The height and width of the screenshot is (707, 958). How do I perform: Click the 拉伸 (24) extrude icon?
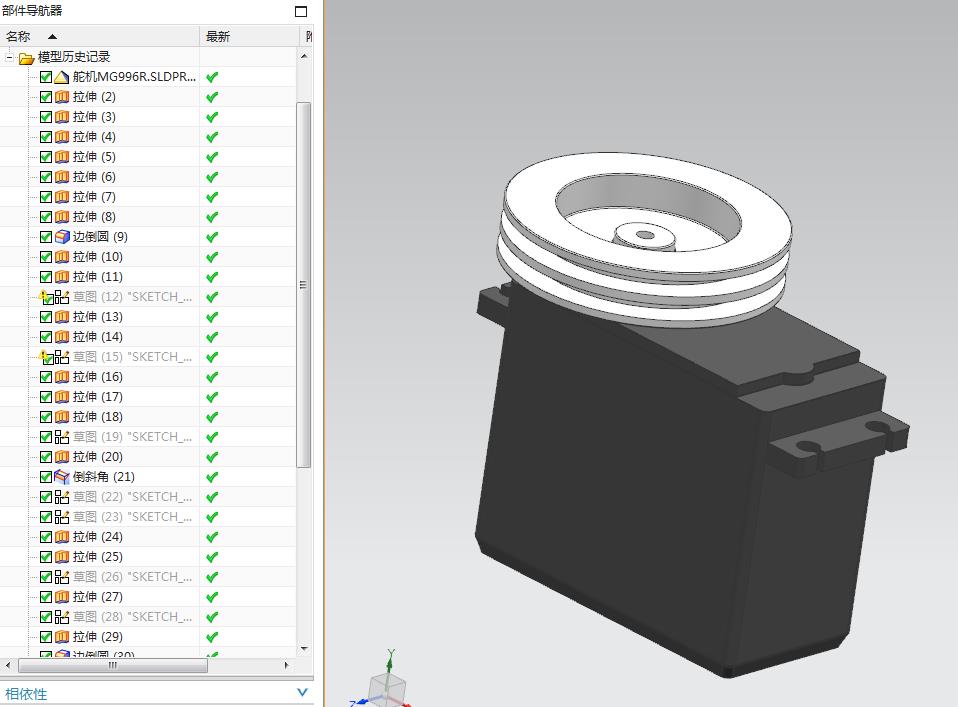click(x=62, y=537)
